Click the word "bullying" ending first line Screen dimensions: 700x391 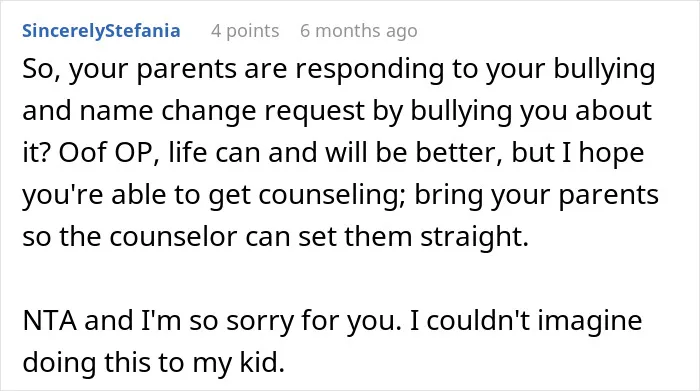[604, 71]
